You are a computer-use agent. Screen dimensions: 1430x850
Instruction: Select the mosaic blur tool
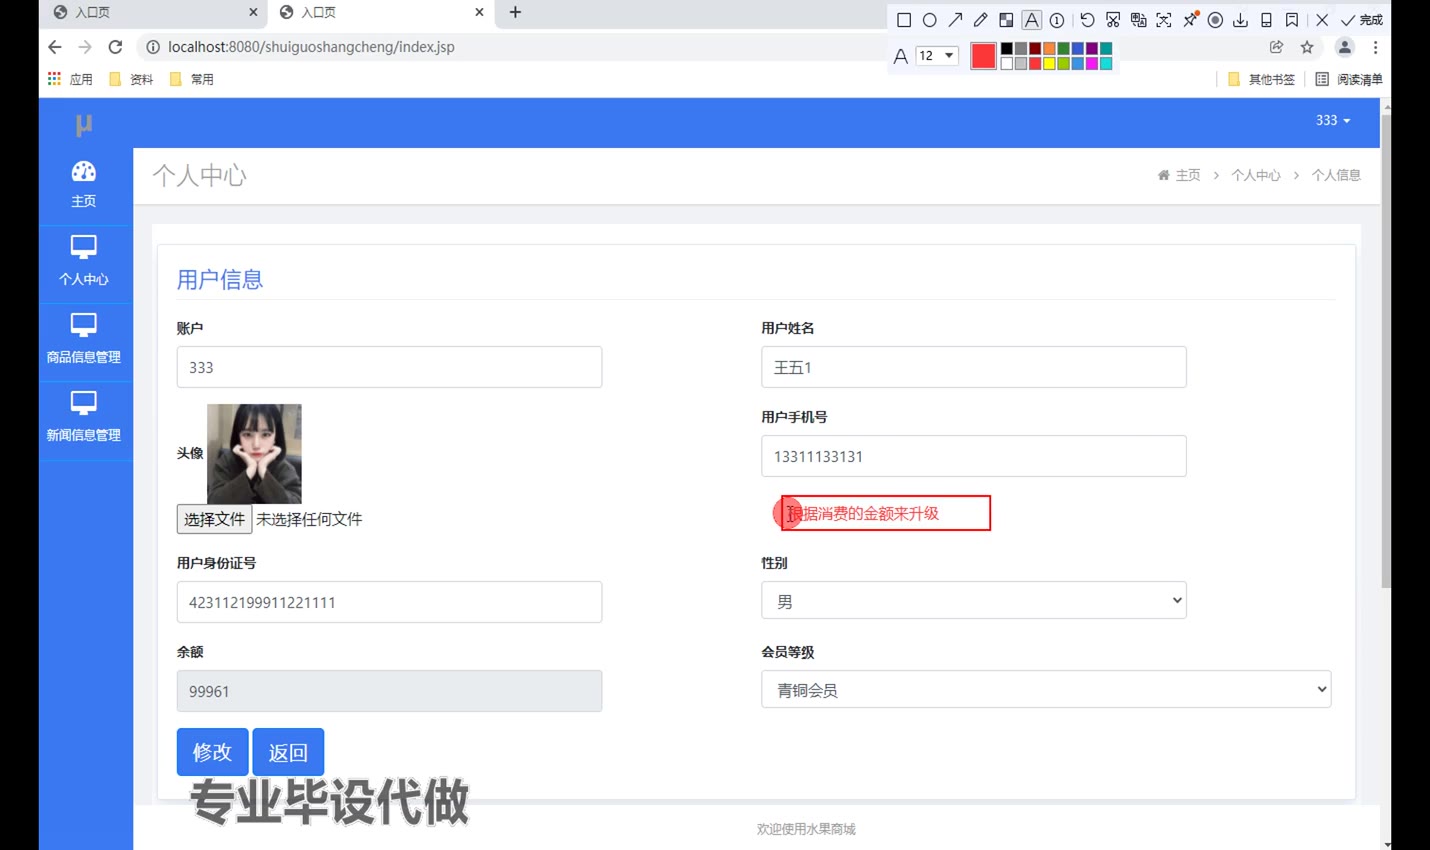coord(1006,20)
